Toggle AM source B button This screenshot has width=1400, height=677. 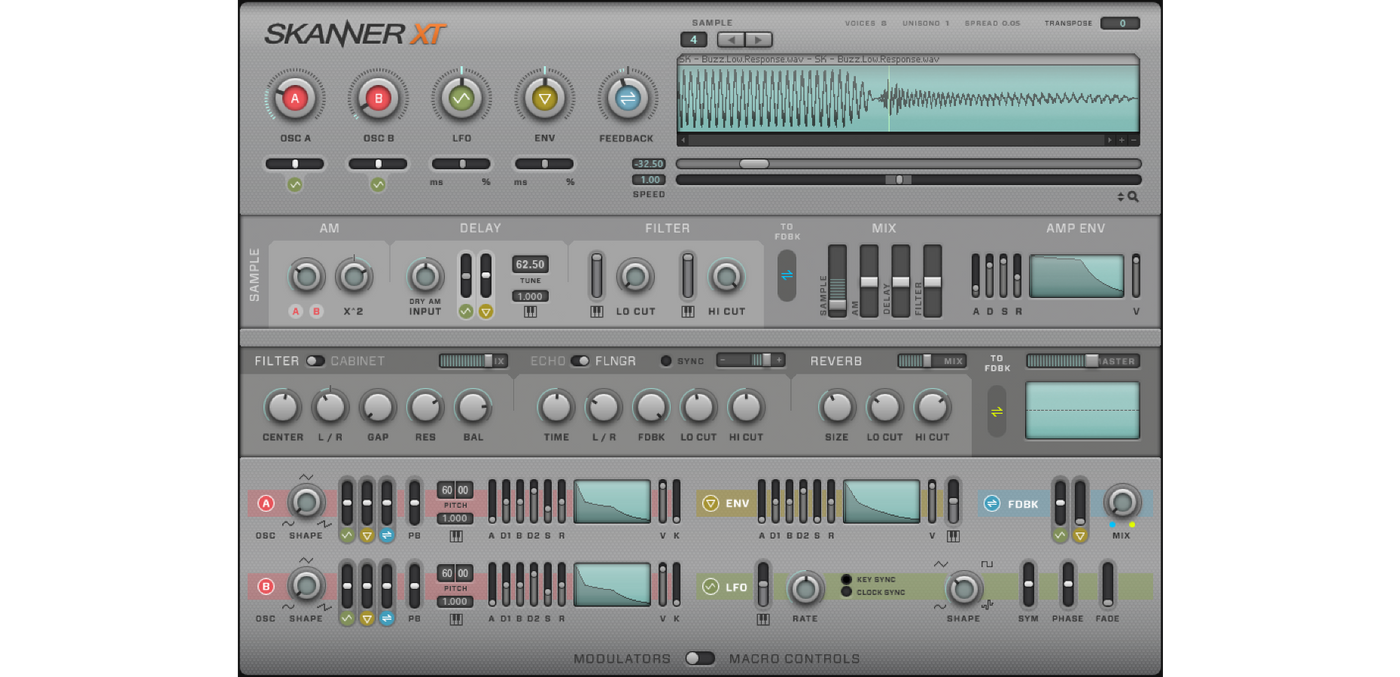[317, 311]
